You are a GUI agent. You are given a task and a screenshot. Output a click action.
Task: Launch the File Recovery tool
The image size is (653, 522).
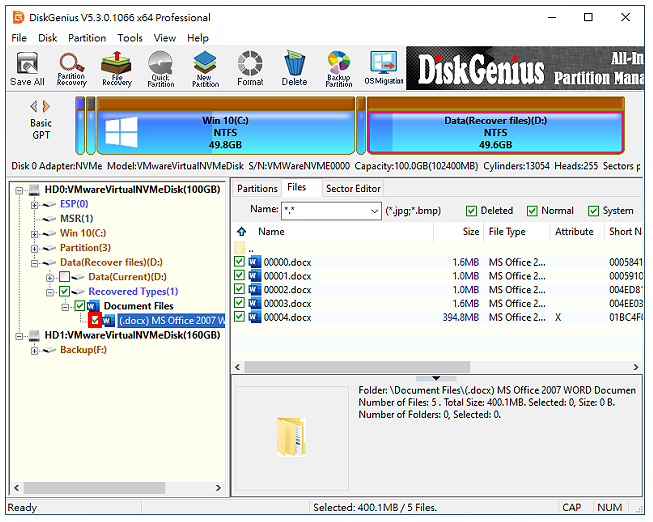click(x=117, y=69)
